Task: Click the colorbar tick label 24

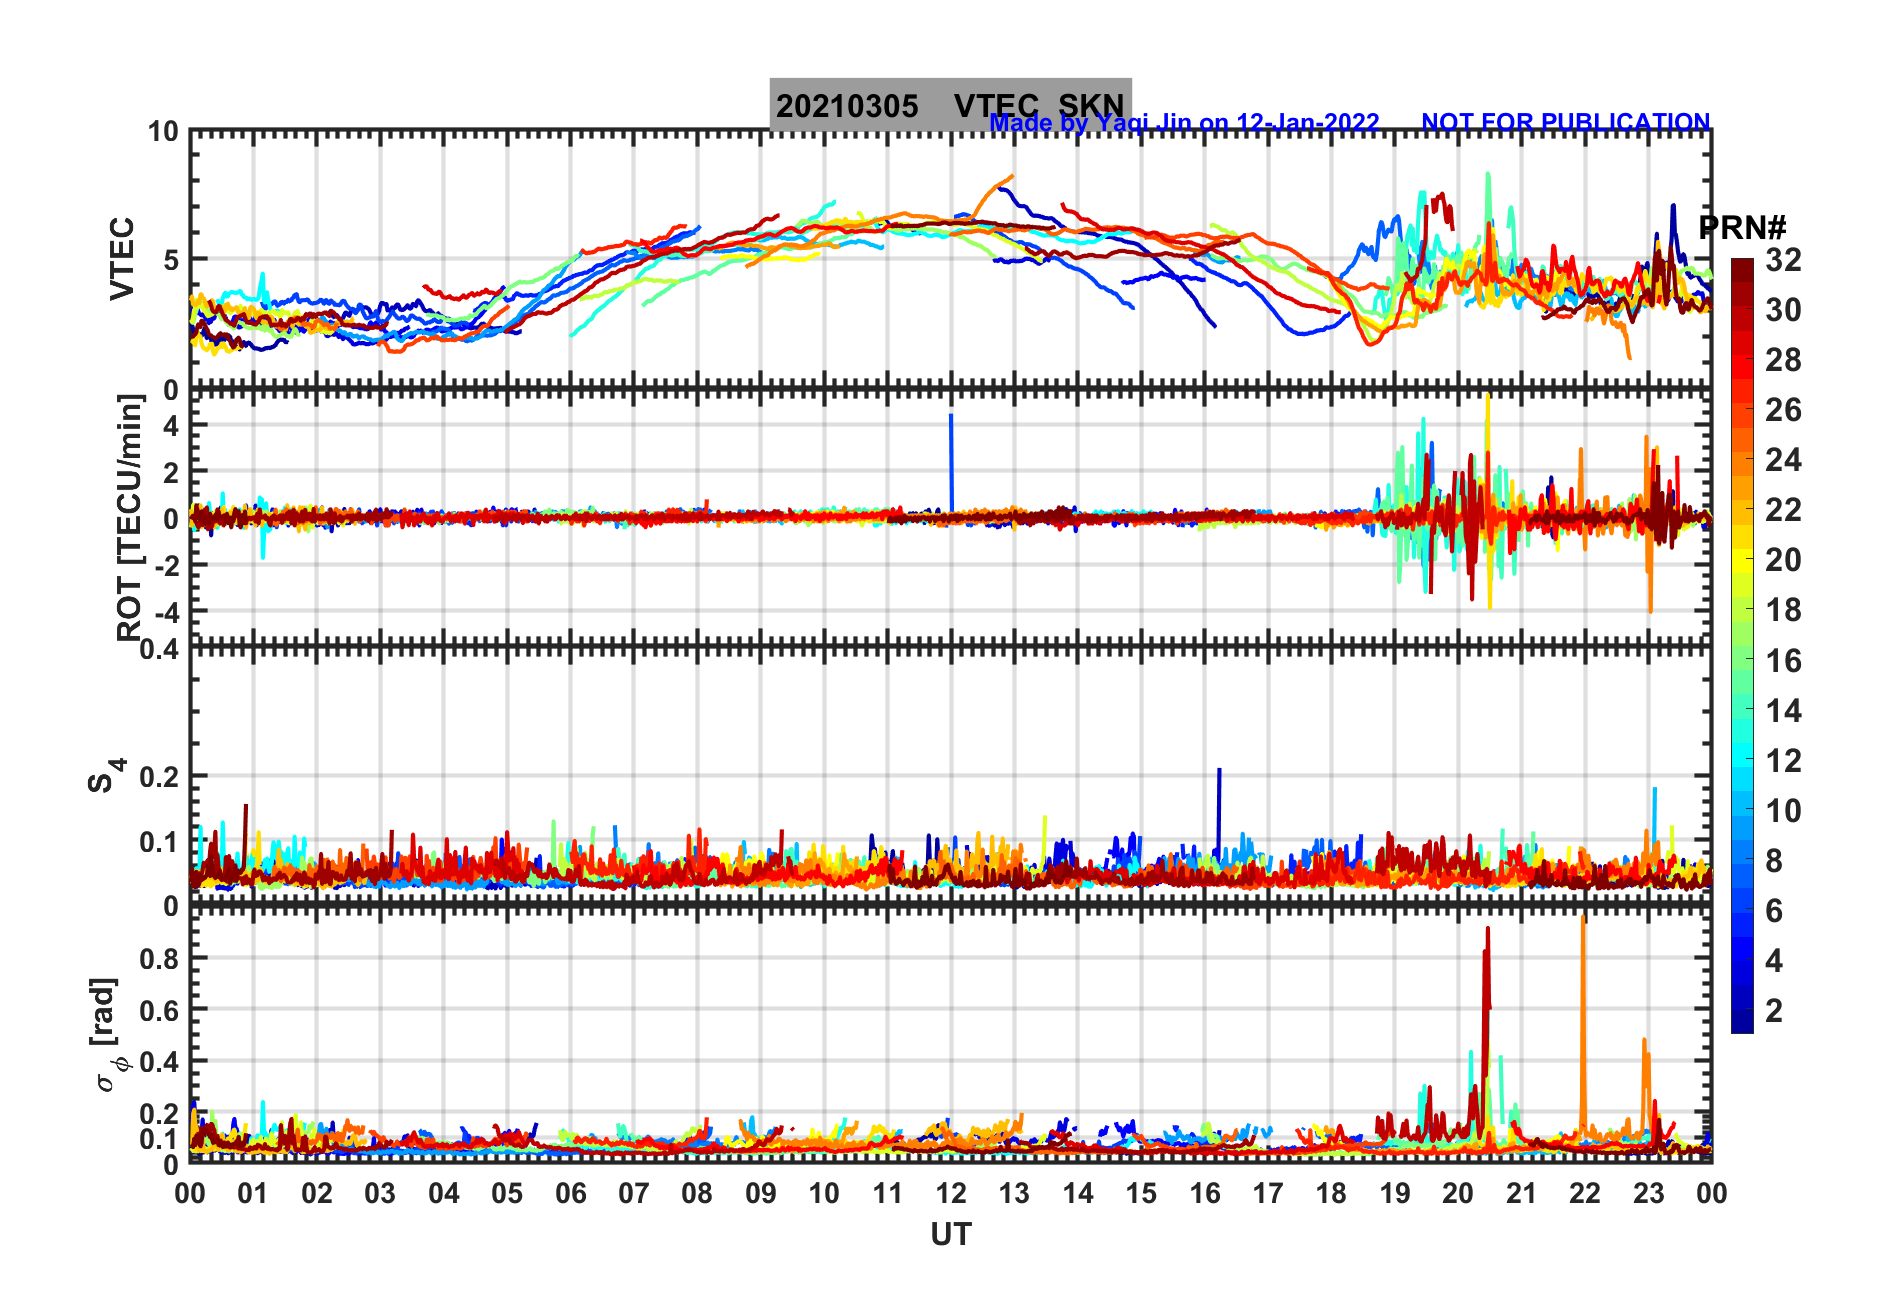Action: point(1782,460)
